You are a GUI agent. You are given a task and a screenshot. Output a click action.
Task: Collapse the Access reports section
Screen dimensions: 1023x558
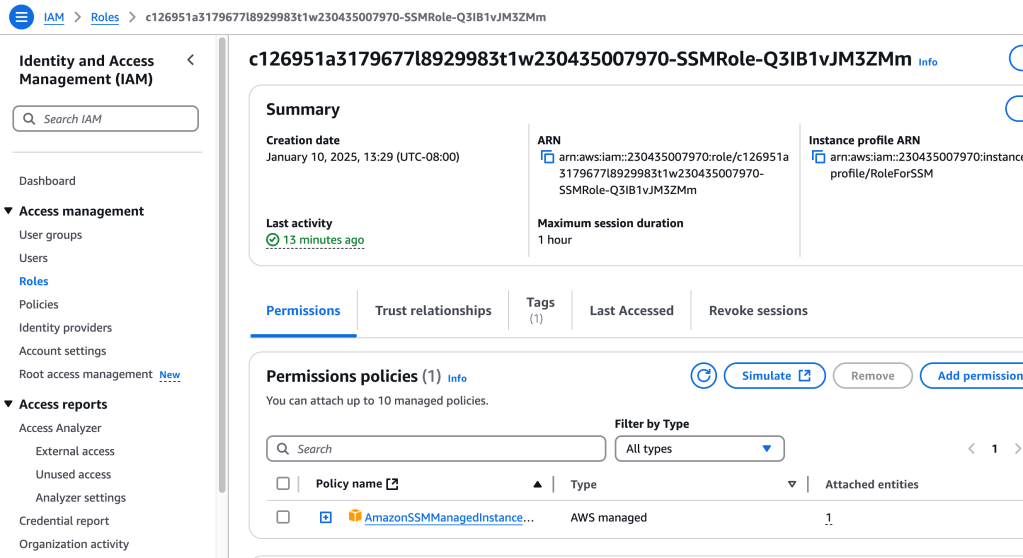point(9,404)
